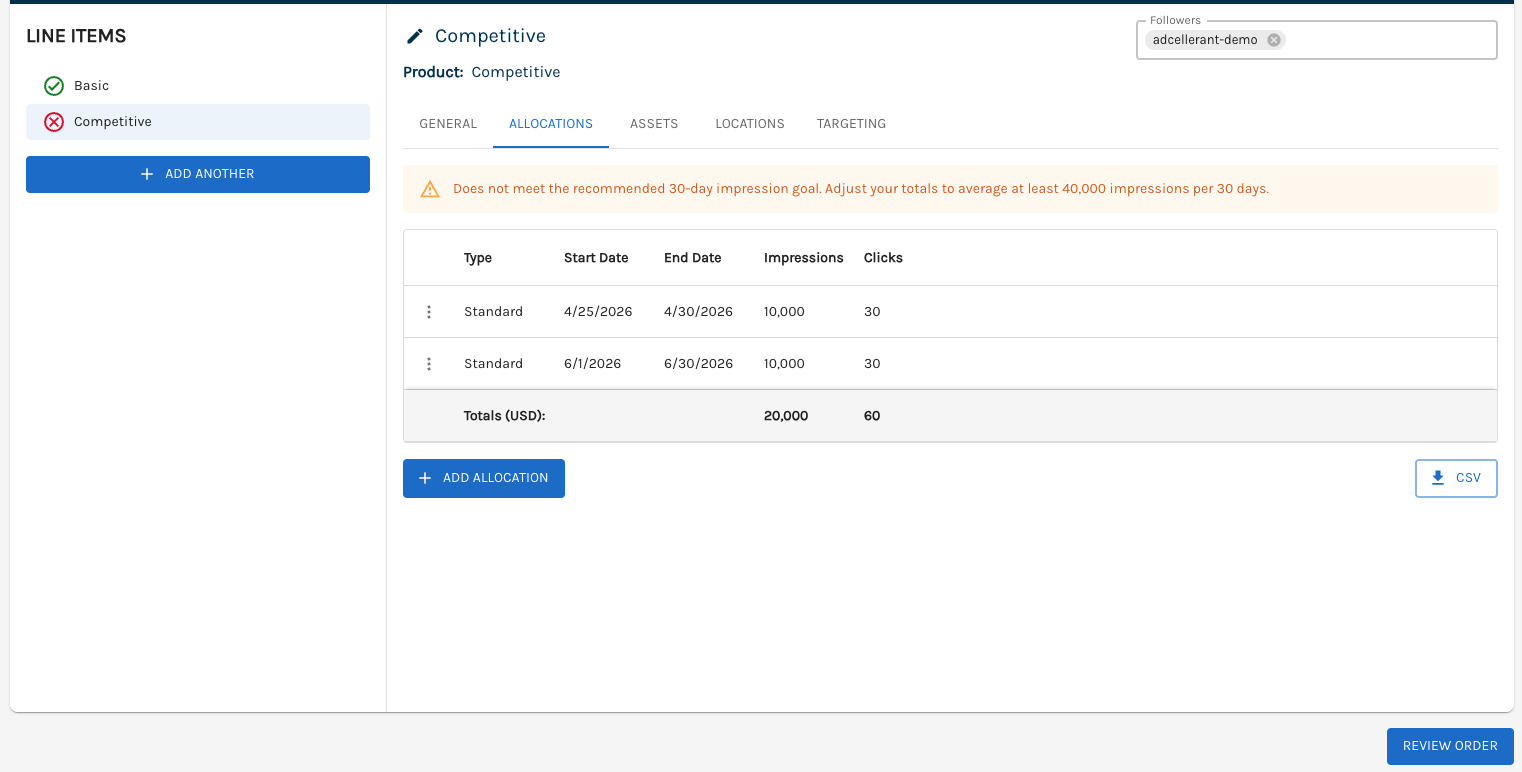Click inside the Followers input field
The image size is (1522, 772).
(x=1390, y=41)
